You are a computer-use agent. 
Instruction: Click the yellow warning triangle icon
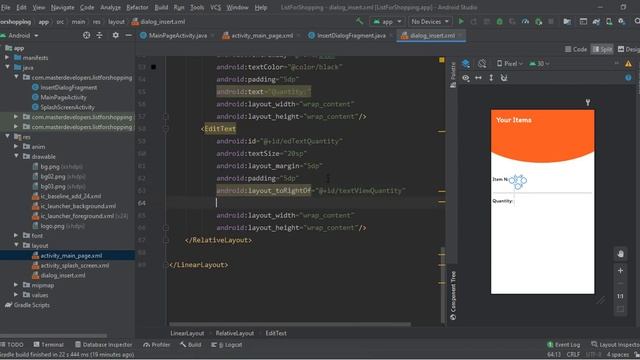click(628, 64)
